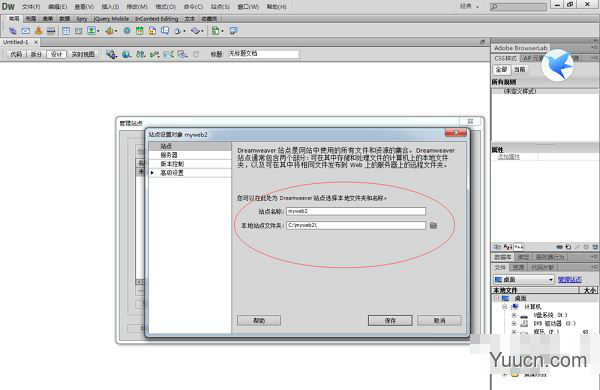
Task: Click New CSS Rule icon in CSS panel
Action: tap(568, 247)
